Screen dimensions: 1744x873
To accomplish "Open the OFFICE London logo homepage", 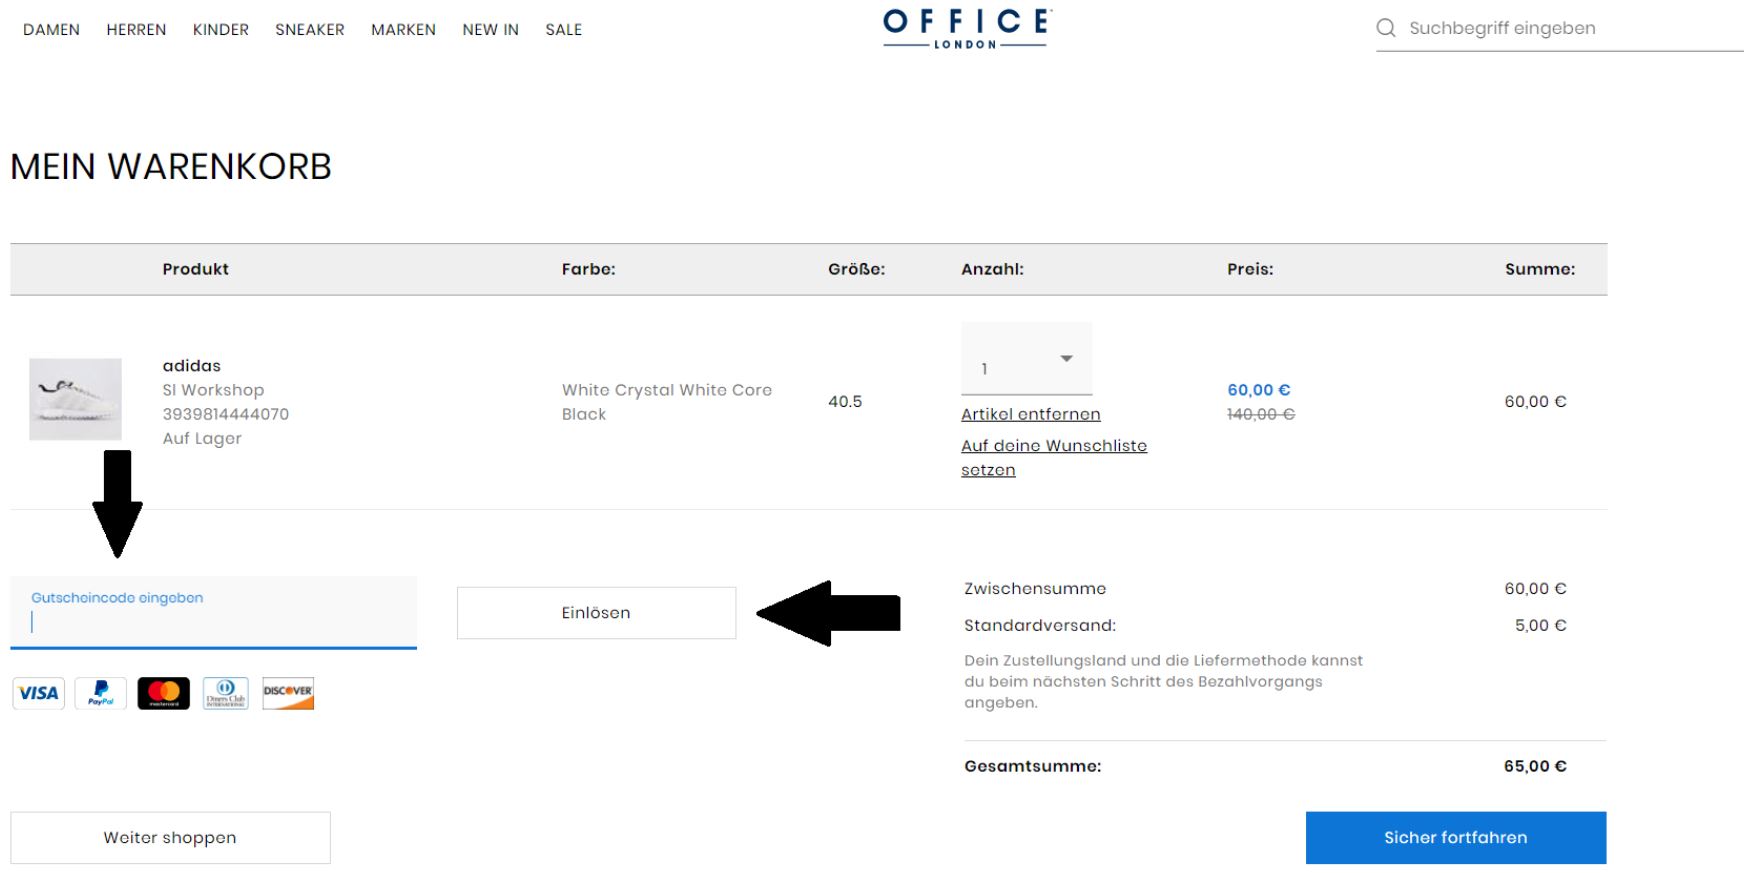I will pyautogui.click(x=966, y=29).
